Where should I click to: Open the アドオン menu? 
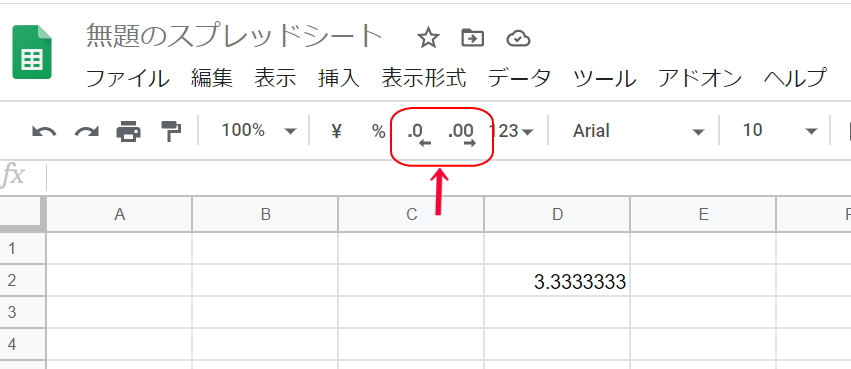(x=700, y=79)
